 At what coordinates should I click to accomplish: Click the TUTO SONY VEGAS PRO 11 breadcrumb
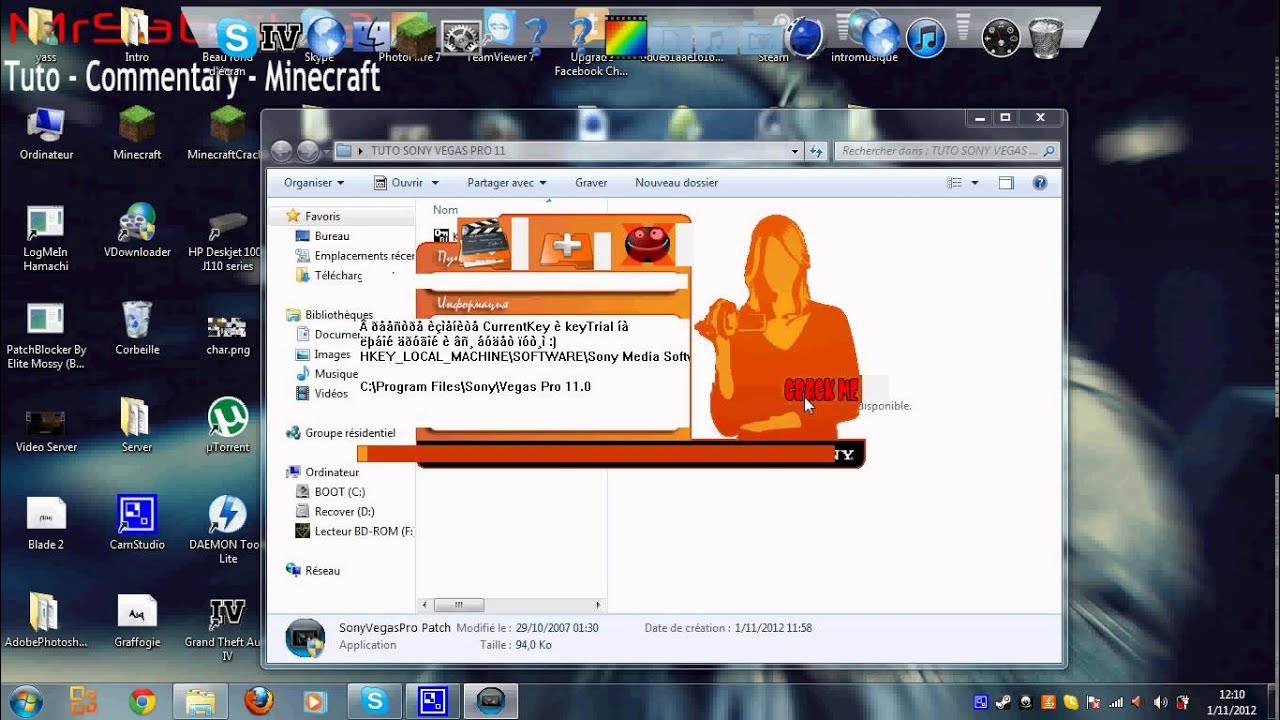(438, 151)
